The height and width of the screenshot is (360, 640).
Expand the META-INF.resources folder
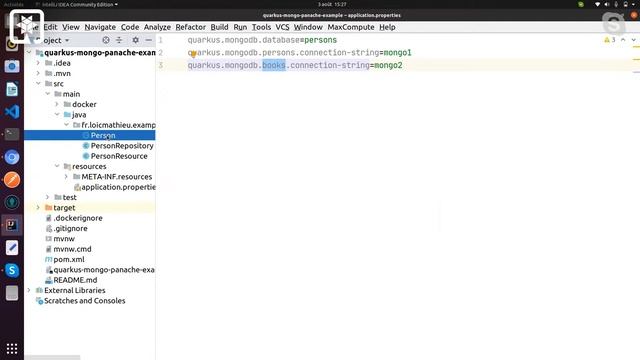67,177
